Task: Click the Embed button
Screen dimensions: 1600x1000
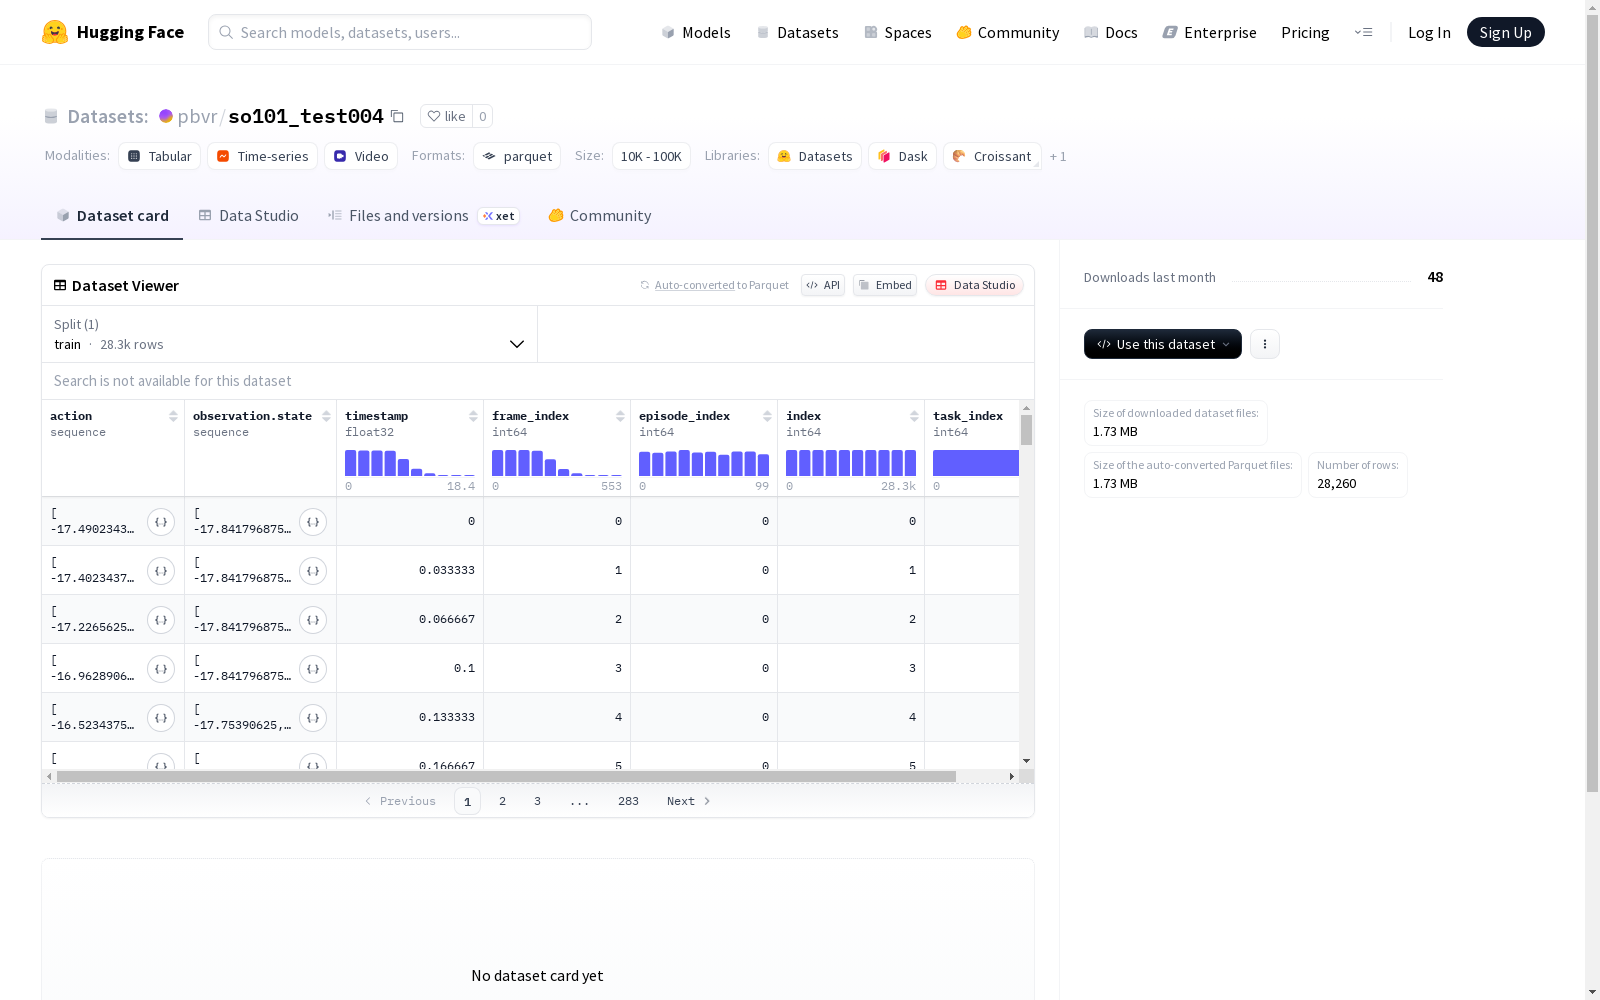Action: coord(885,285)
